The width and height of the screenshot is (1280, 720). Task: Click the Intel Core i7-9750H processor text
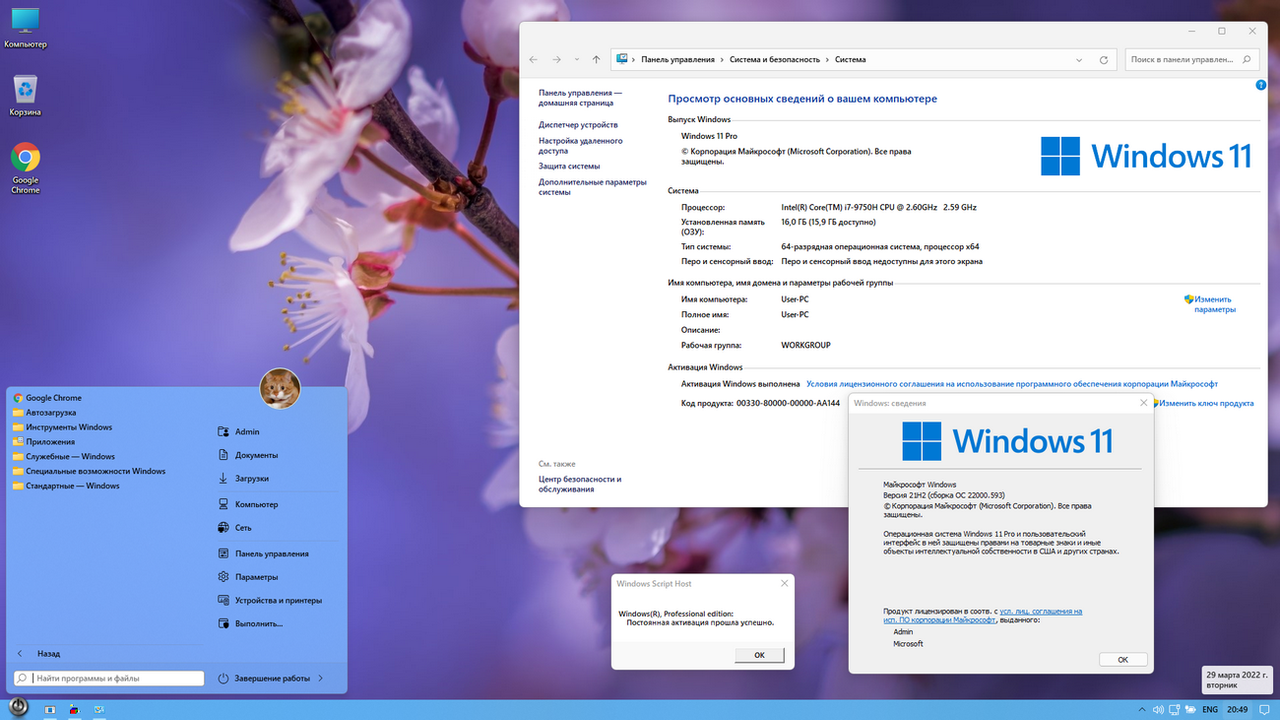(879, 207)
